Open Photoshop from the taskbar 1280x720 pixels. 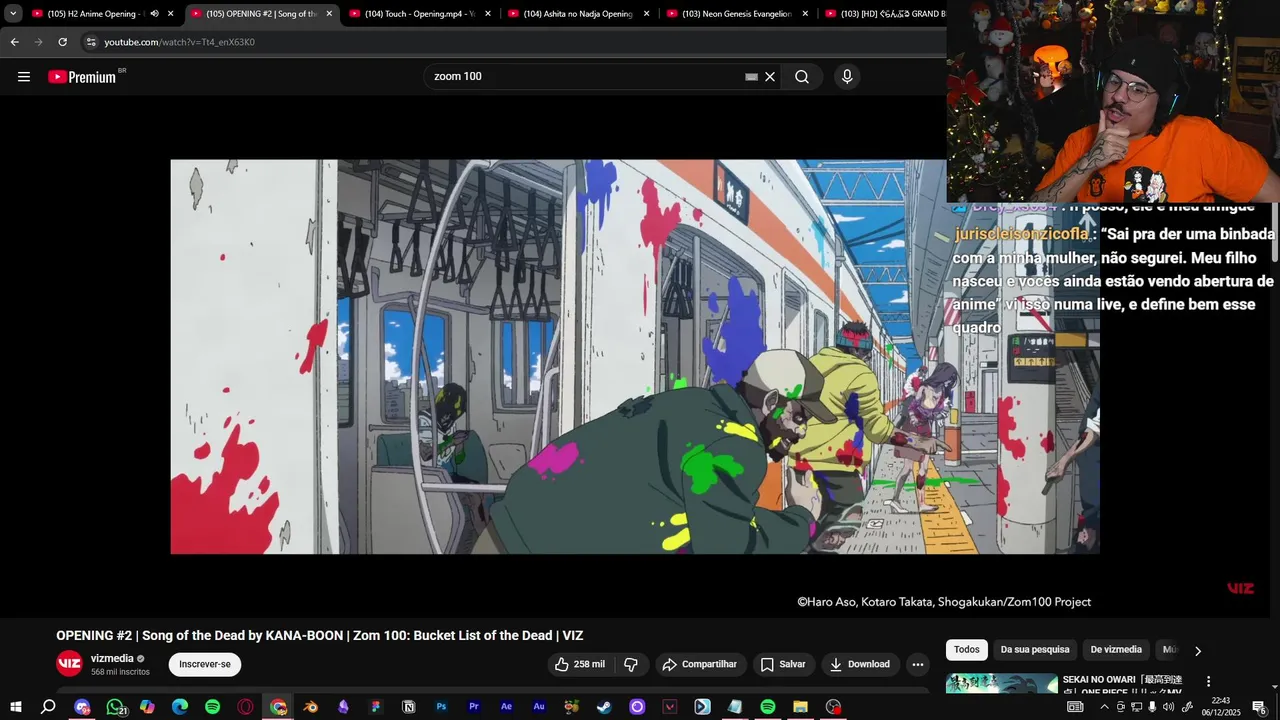tap(441, 707)
